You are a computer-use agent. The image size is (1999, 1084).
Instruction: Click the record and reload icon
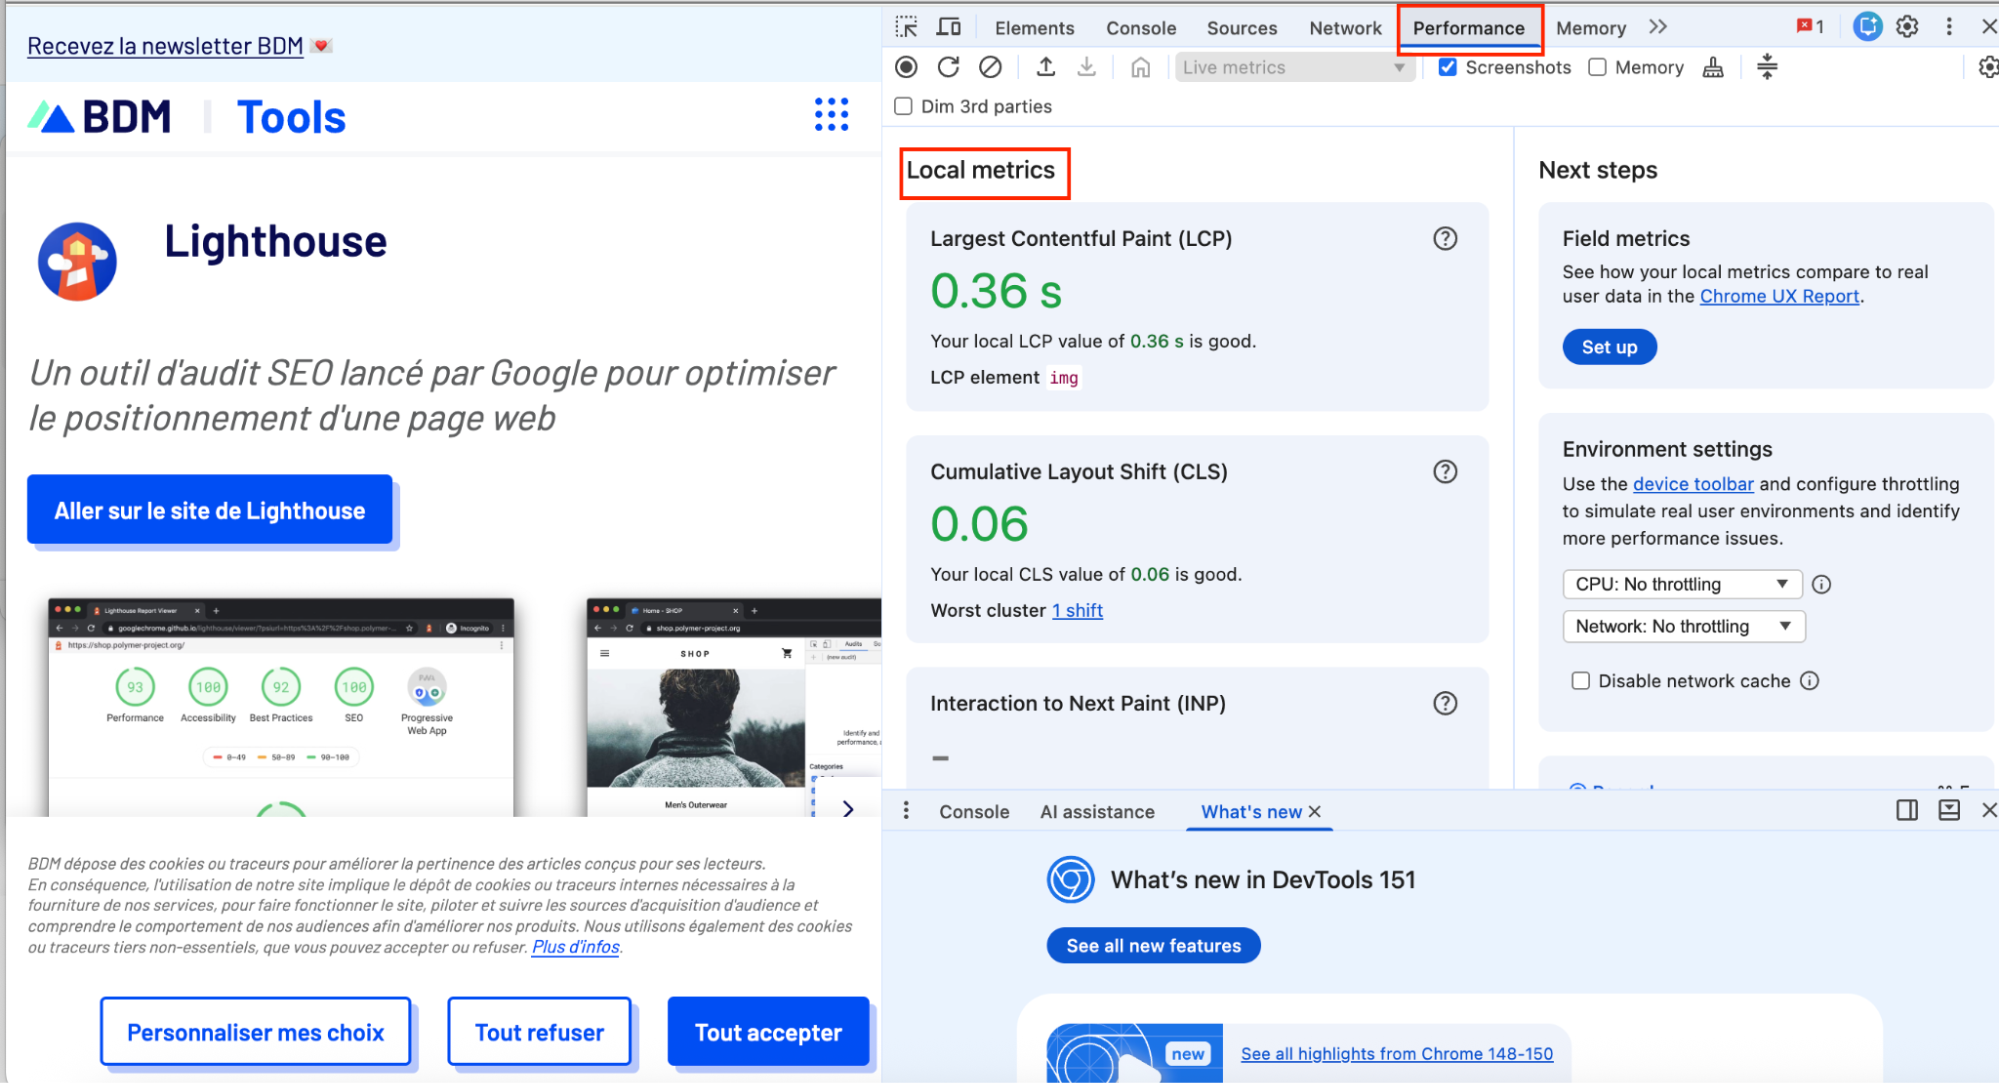[x=948, y=67]
